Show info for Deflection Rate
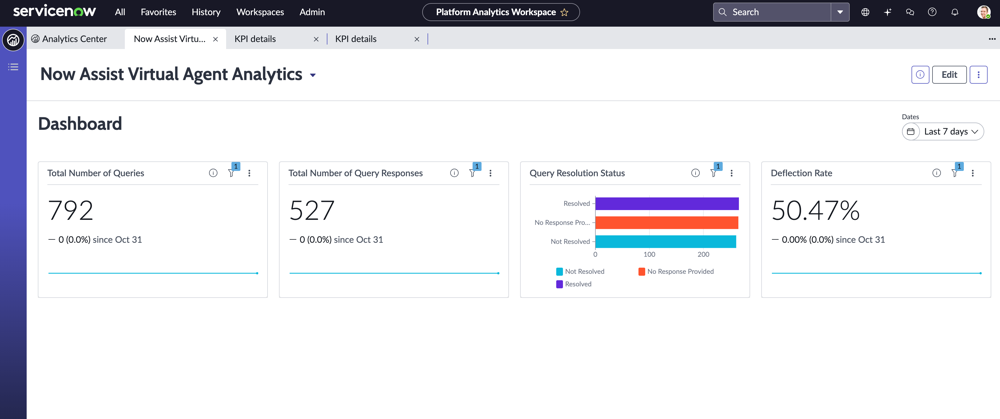 tap(936, 173)
